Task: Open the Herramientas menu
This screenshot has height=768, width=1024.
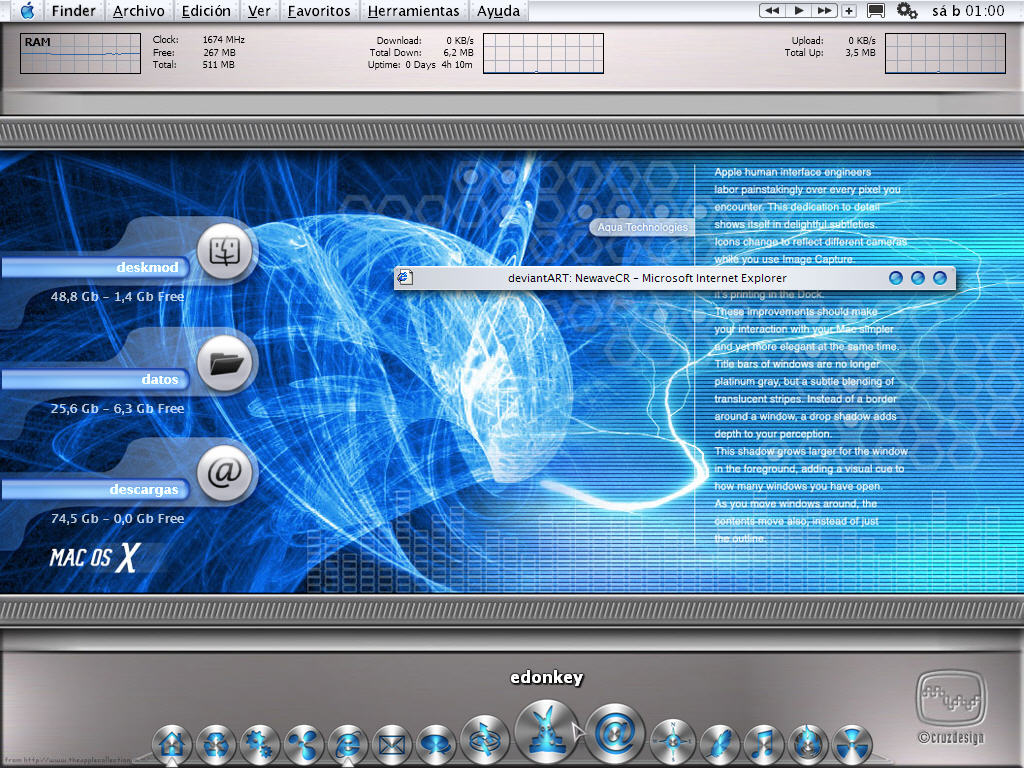Action: click(x=413, y=11)
